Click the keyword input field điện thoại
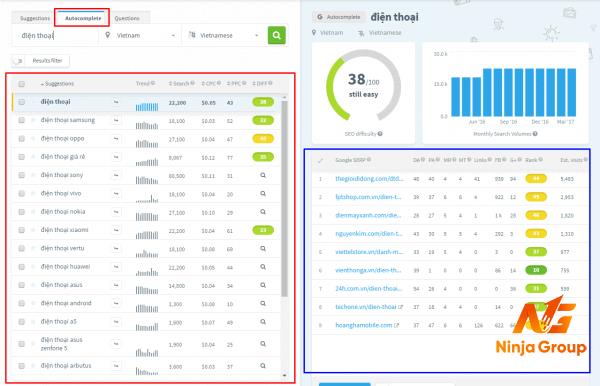This screenshot has height=386, width=600. (55, 36)
